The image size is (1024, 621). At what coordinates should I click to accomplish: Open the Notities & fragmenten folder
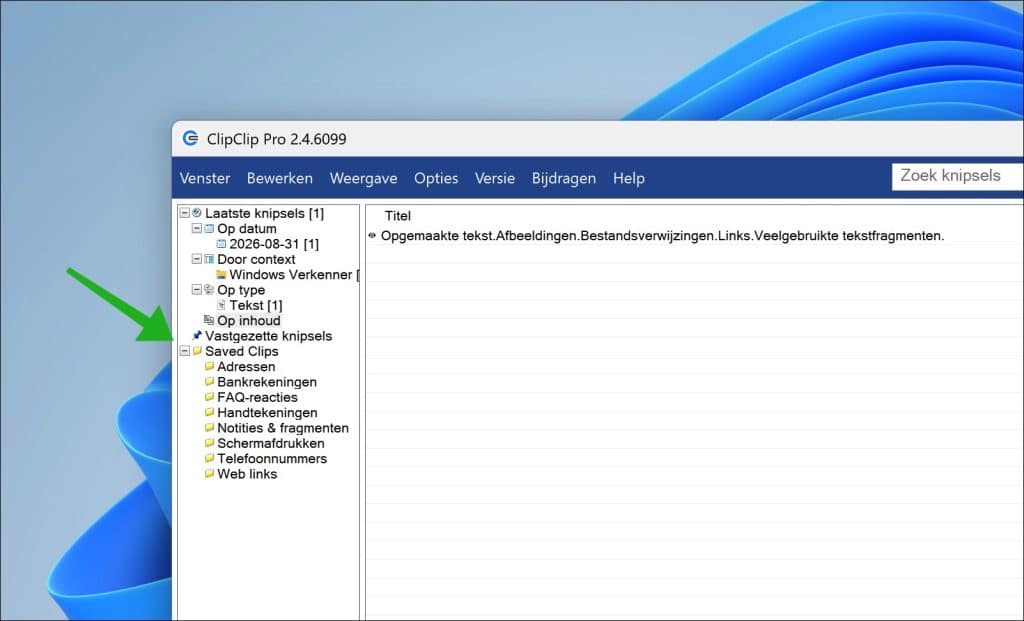click(x=283, y=428)
